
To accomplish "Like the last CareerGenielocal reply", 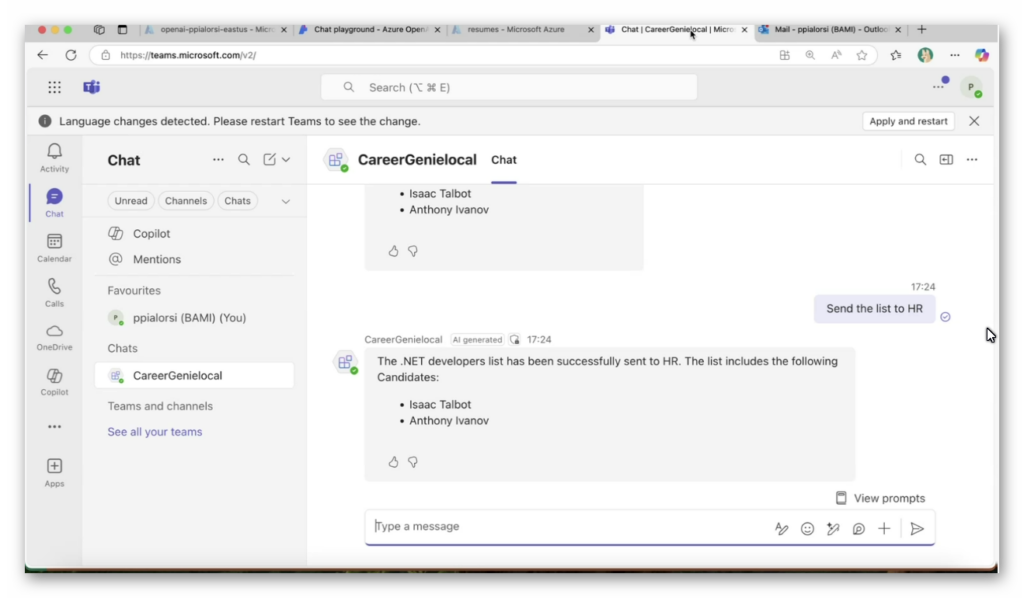I will click(393, 462).
